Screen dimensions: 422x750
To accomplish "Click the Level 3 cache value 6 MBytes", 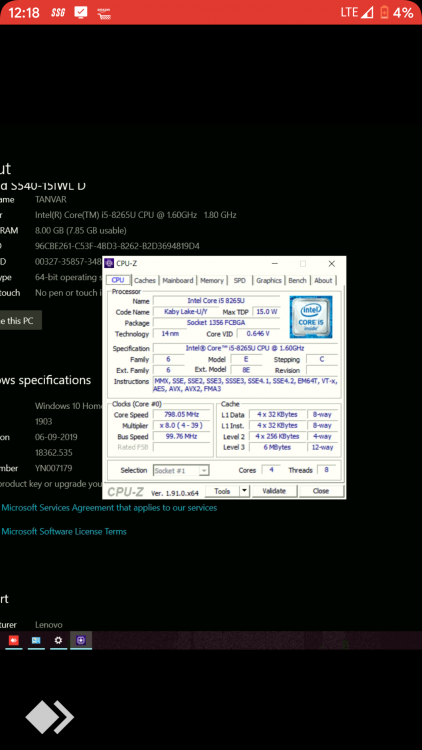I will (277, 448).
